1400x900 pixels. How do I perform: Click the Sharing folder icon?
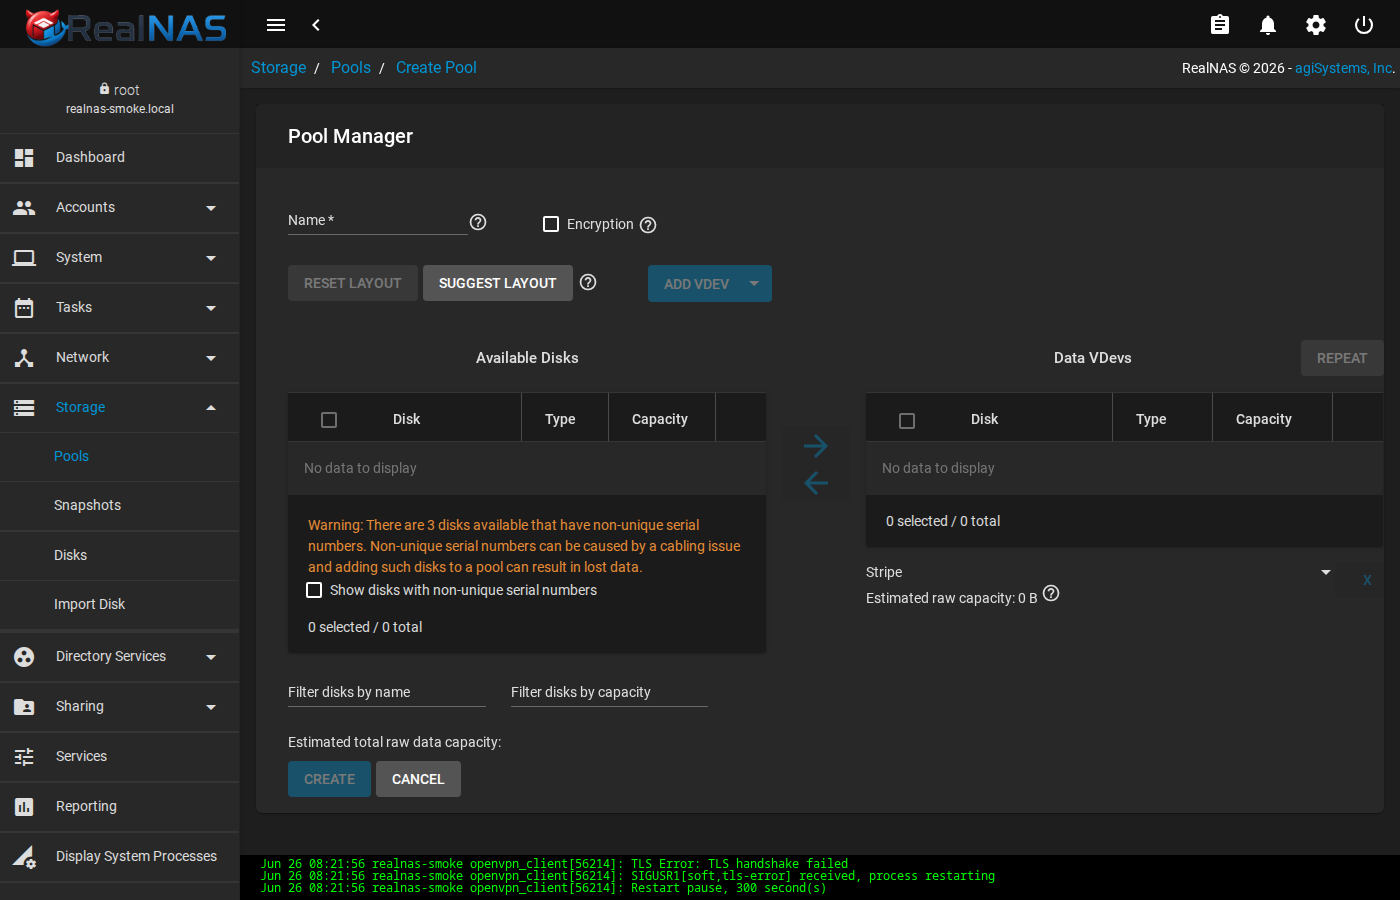24,706
